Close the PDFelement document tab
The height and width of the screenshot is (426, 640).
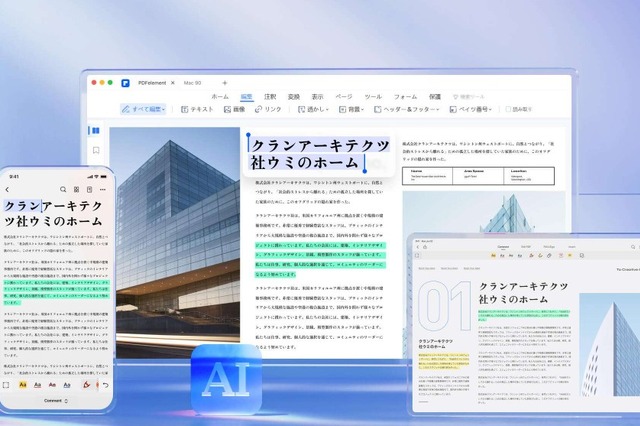(173, 83)
